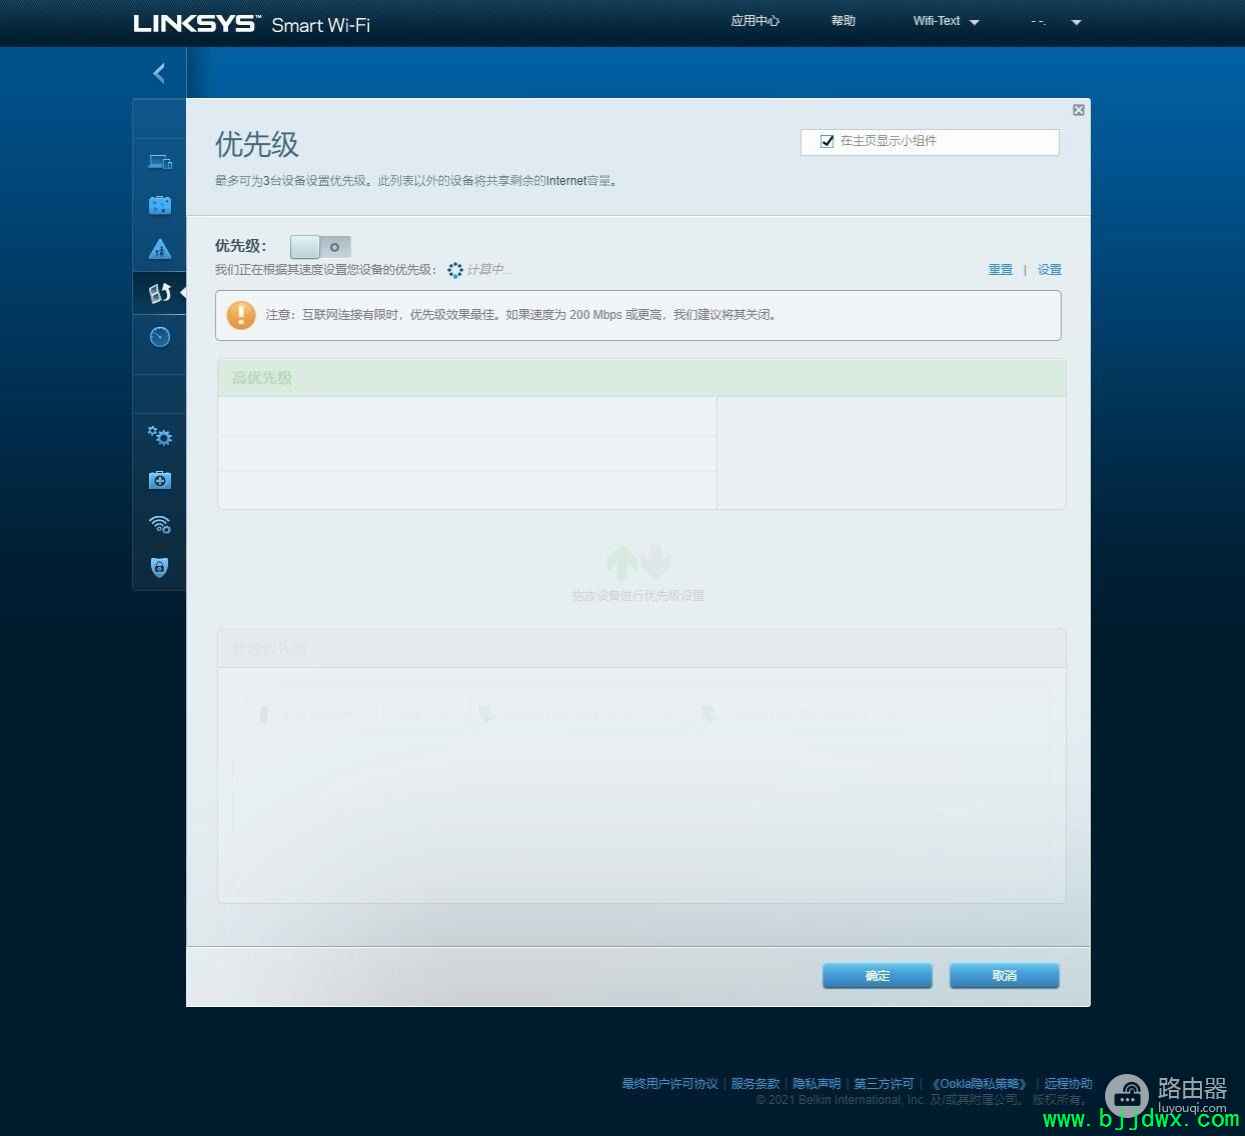Open the Speed Test gauge icon
The height and width of the screenshot is (1136, 1245).
160,337
